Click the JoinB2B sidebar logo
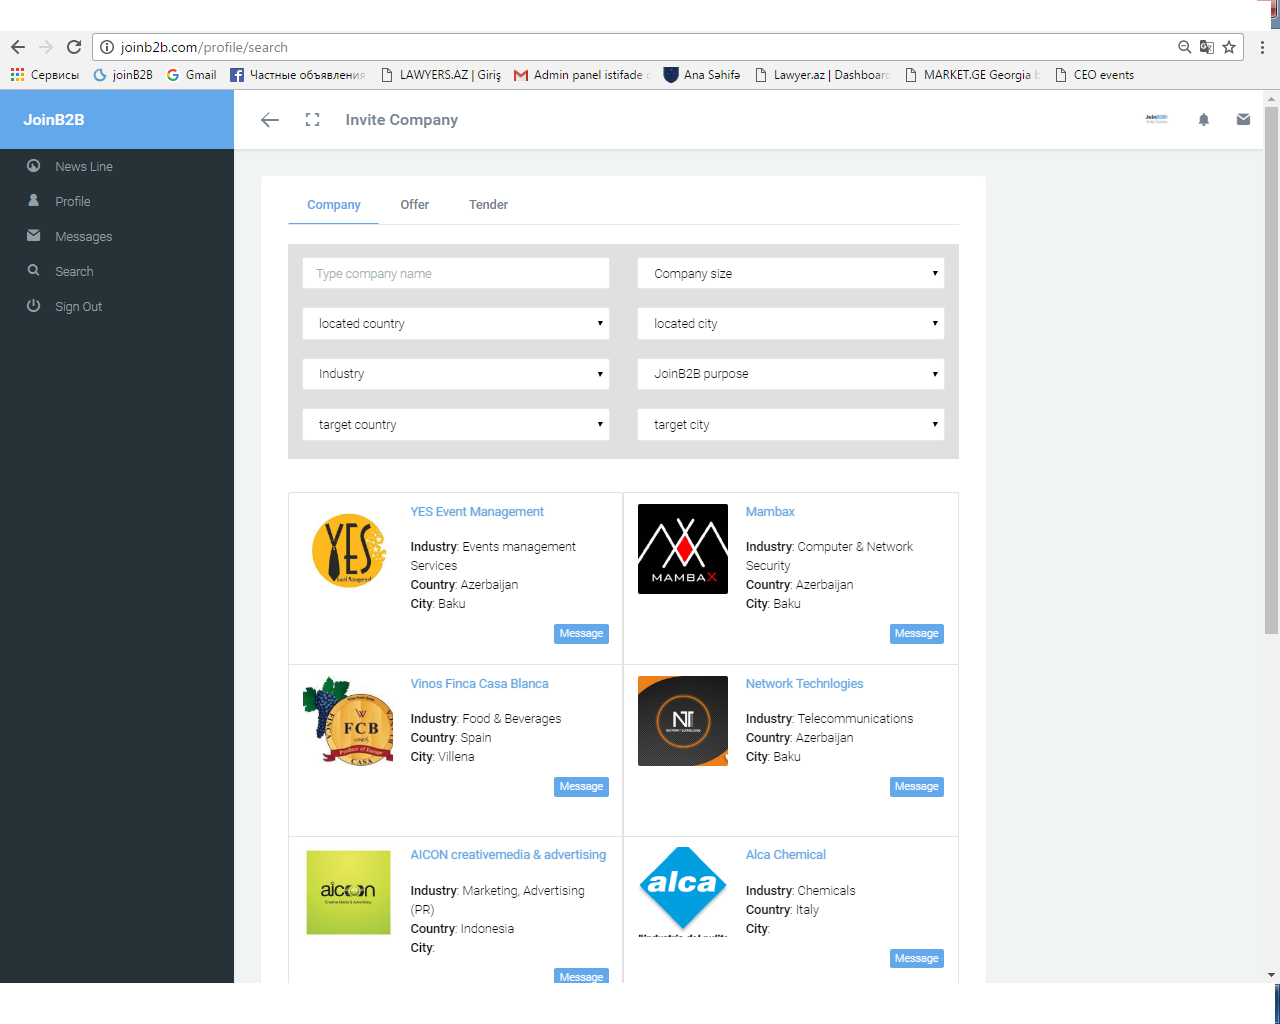Viewport: 1280px width, 1024px height. pyautogui.click(x=54, y=120)
